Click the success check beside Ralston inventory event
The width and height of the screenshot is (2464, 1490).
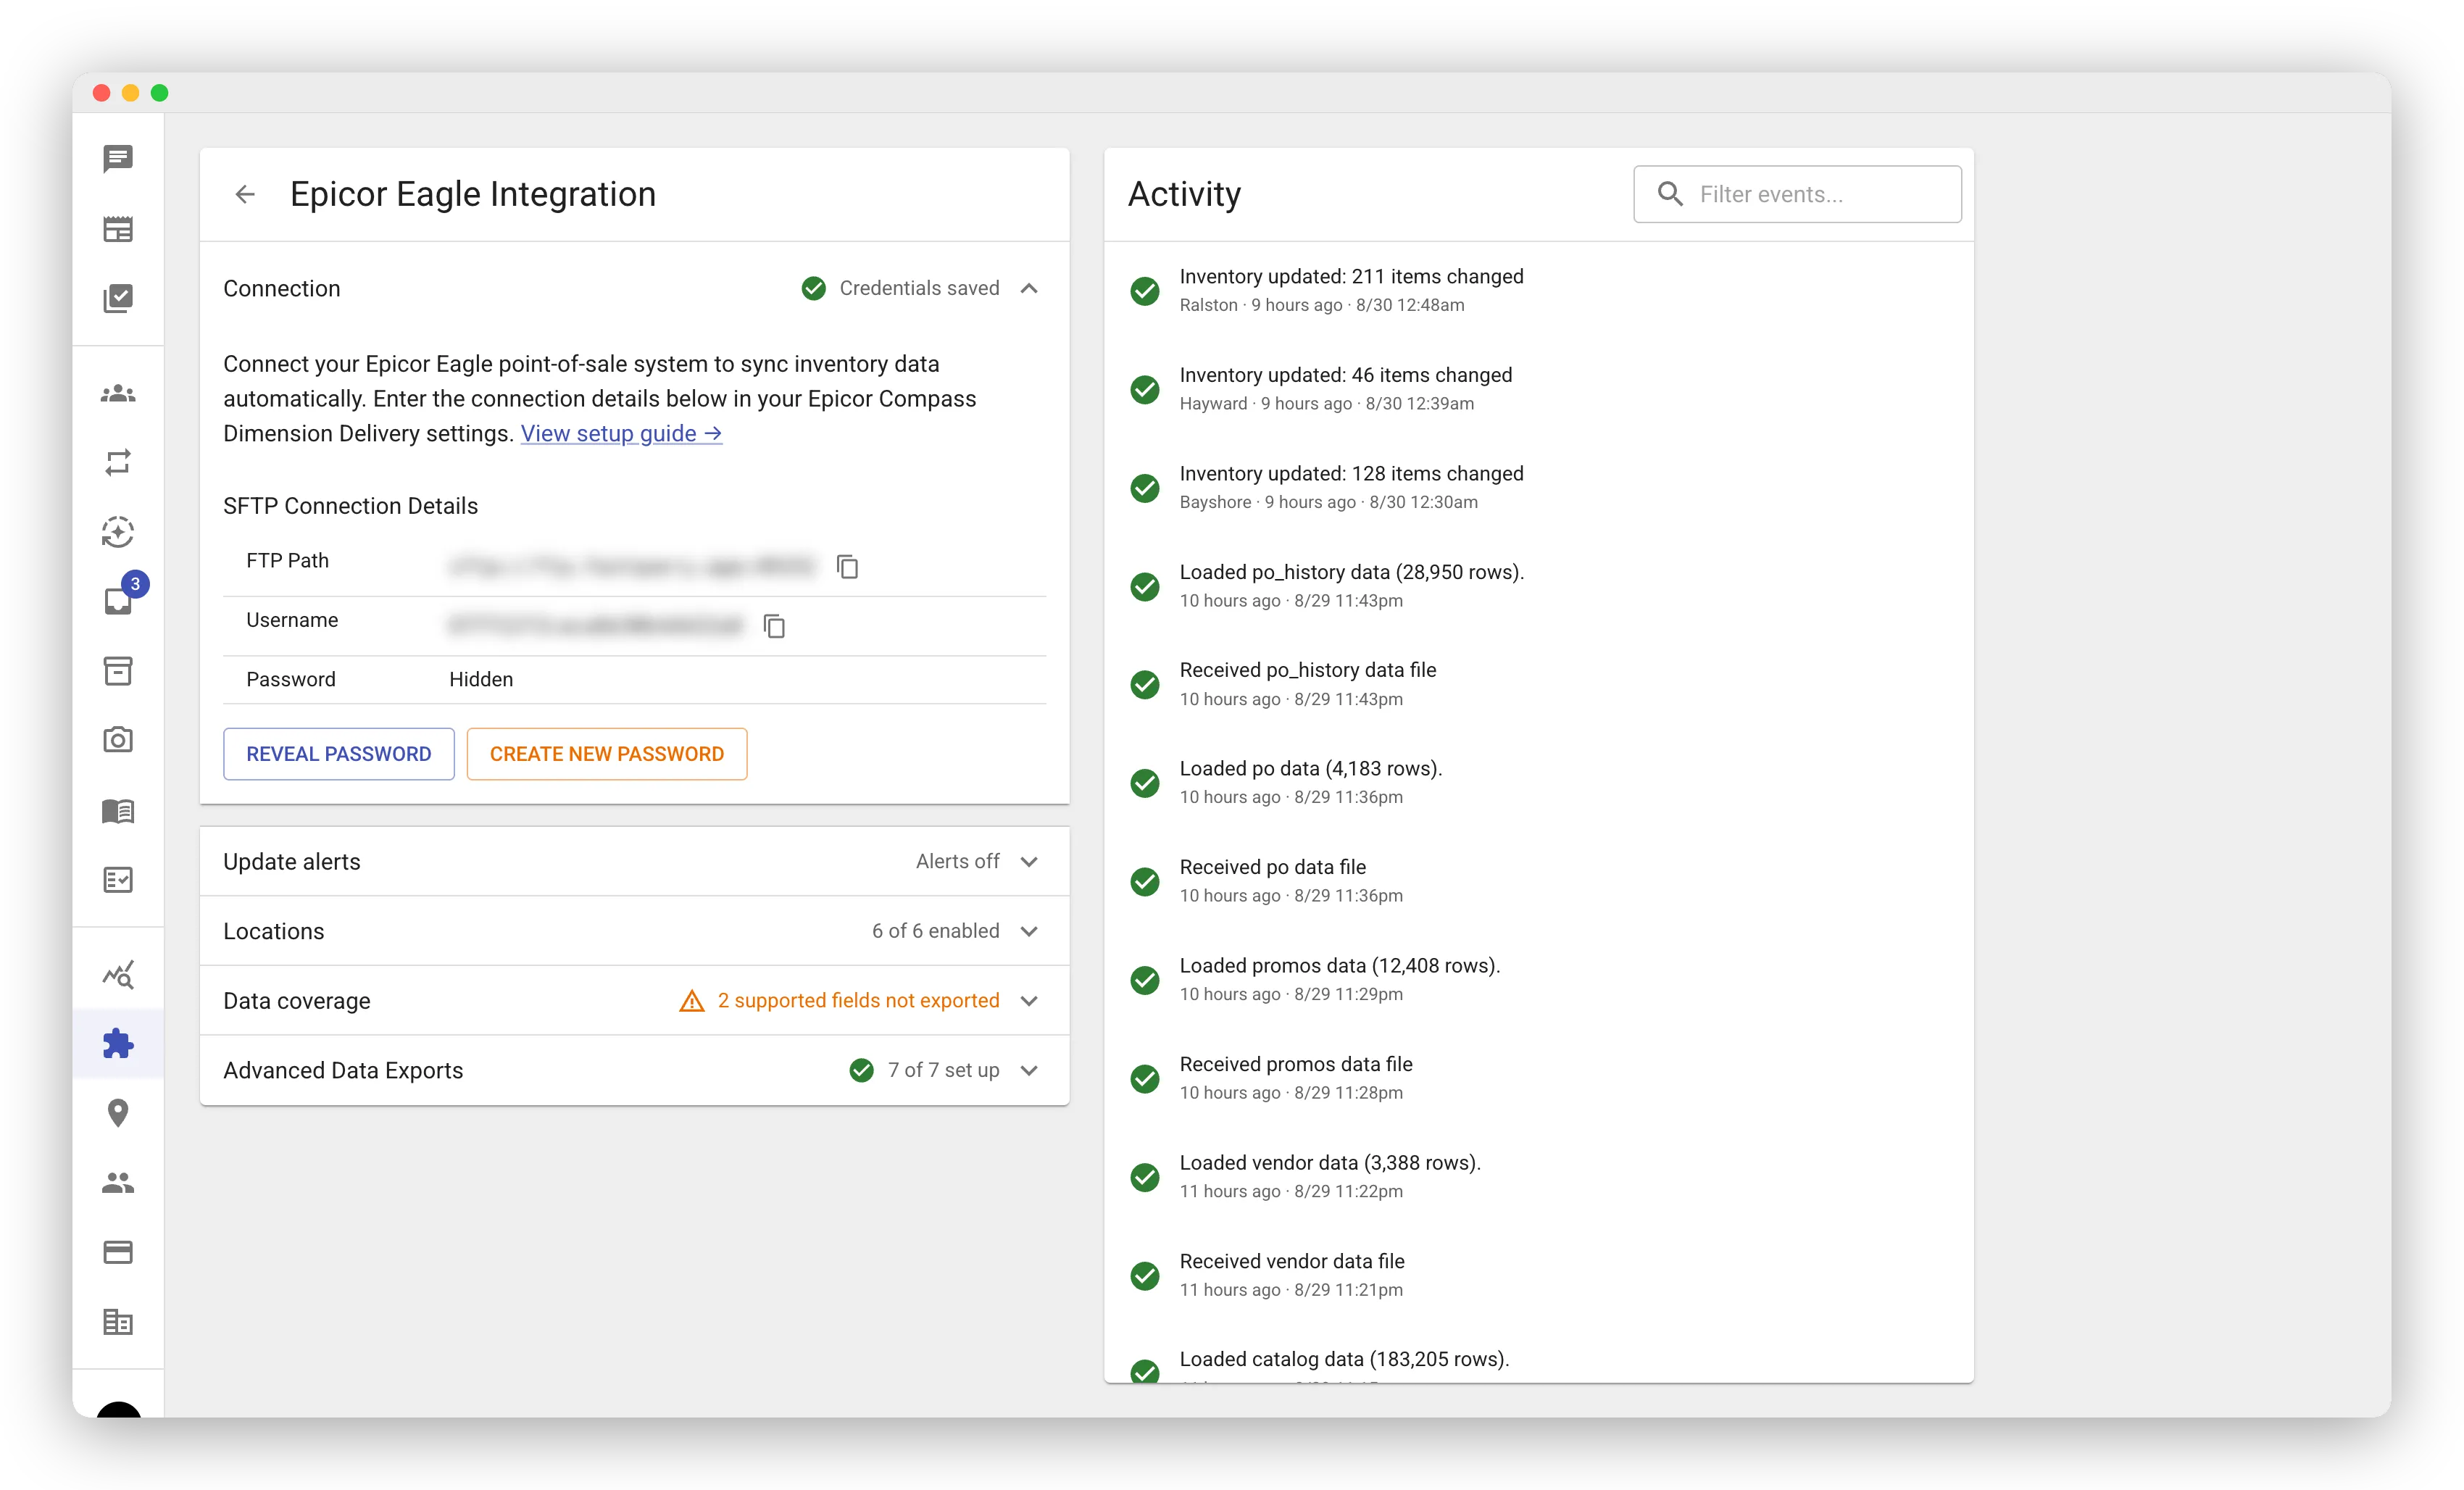(1145, 290)
